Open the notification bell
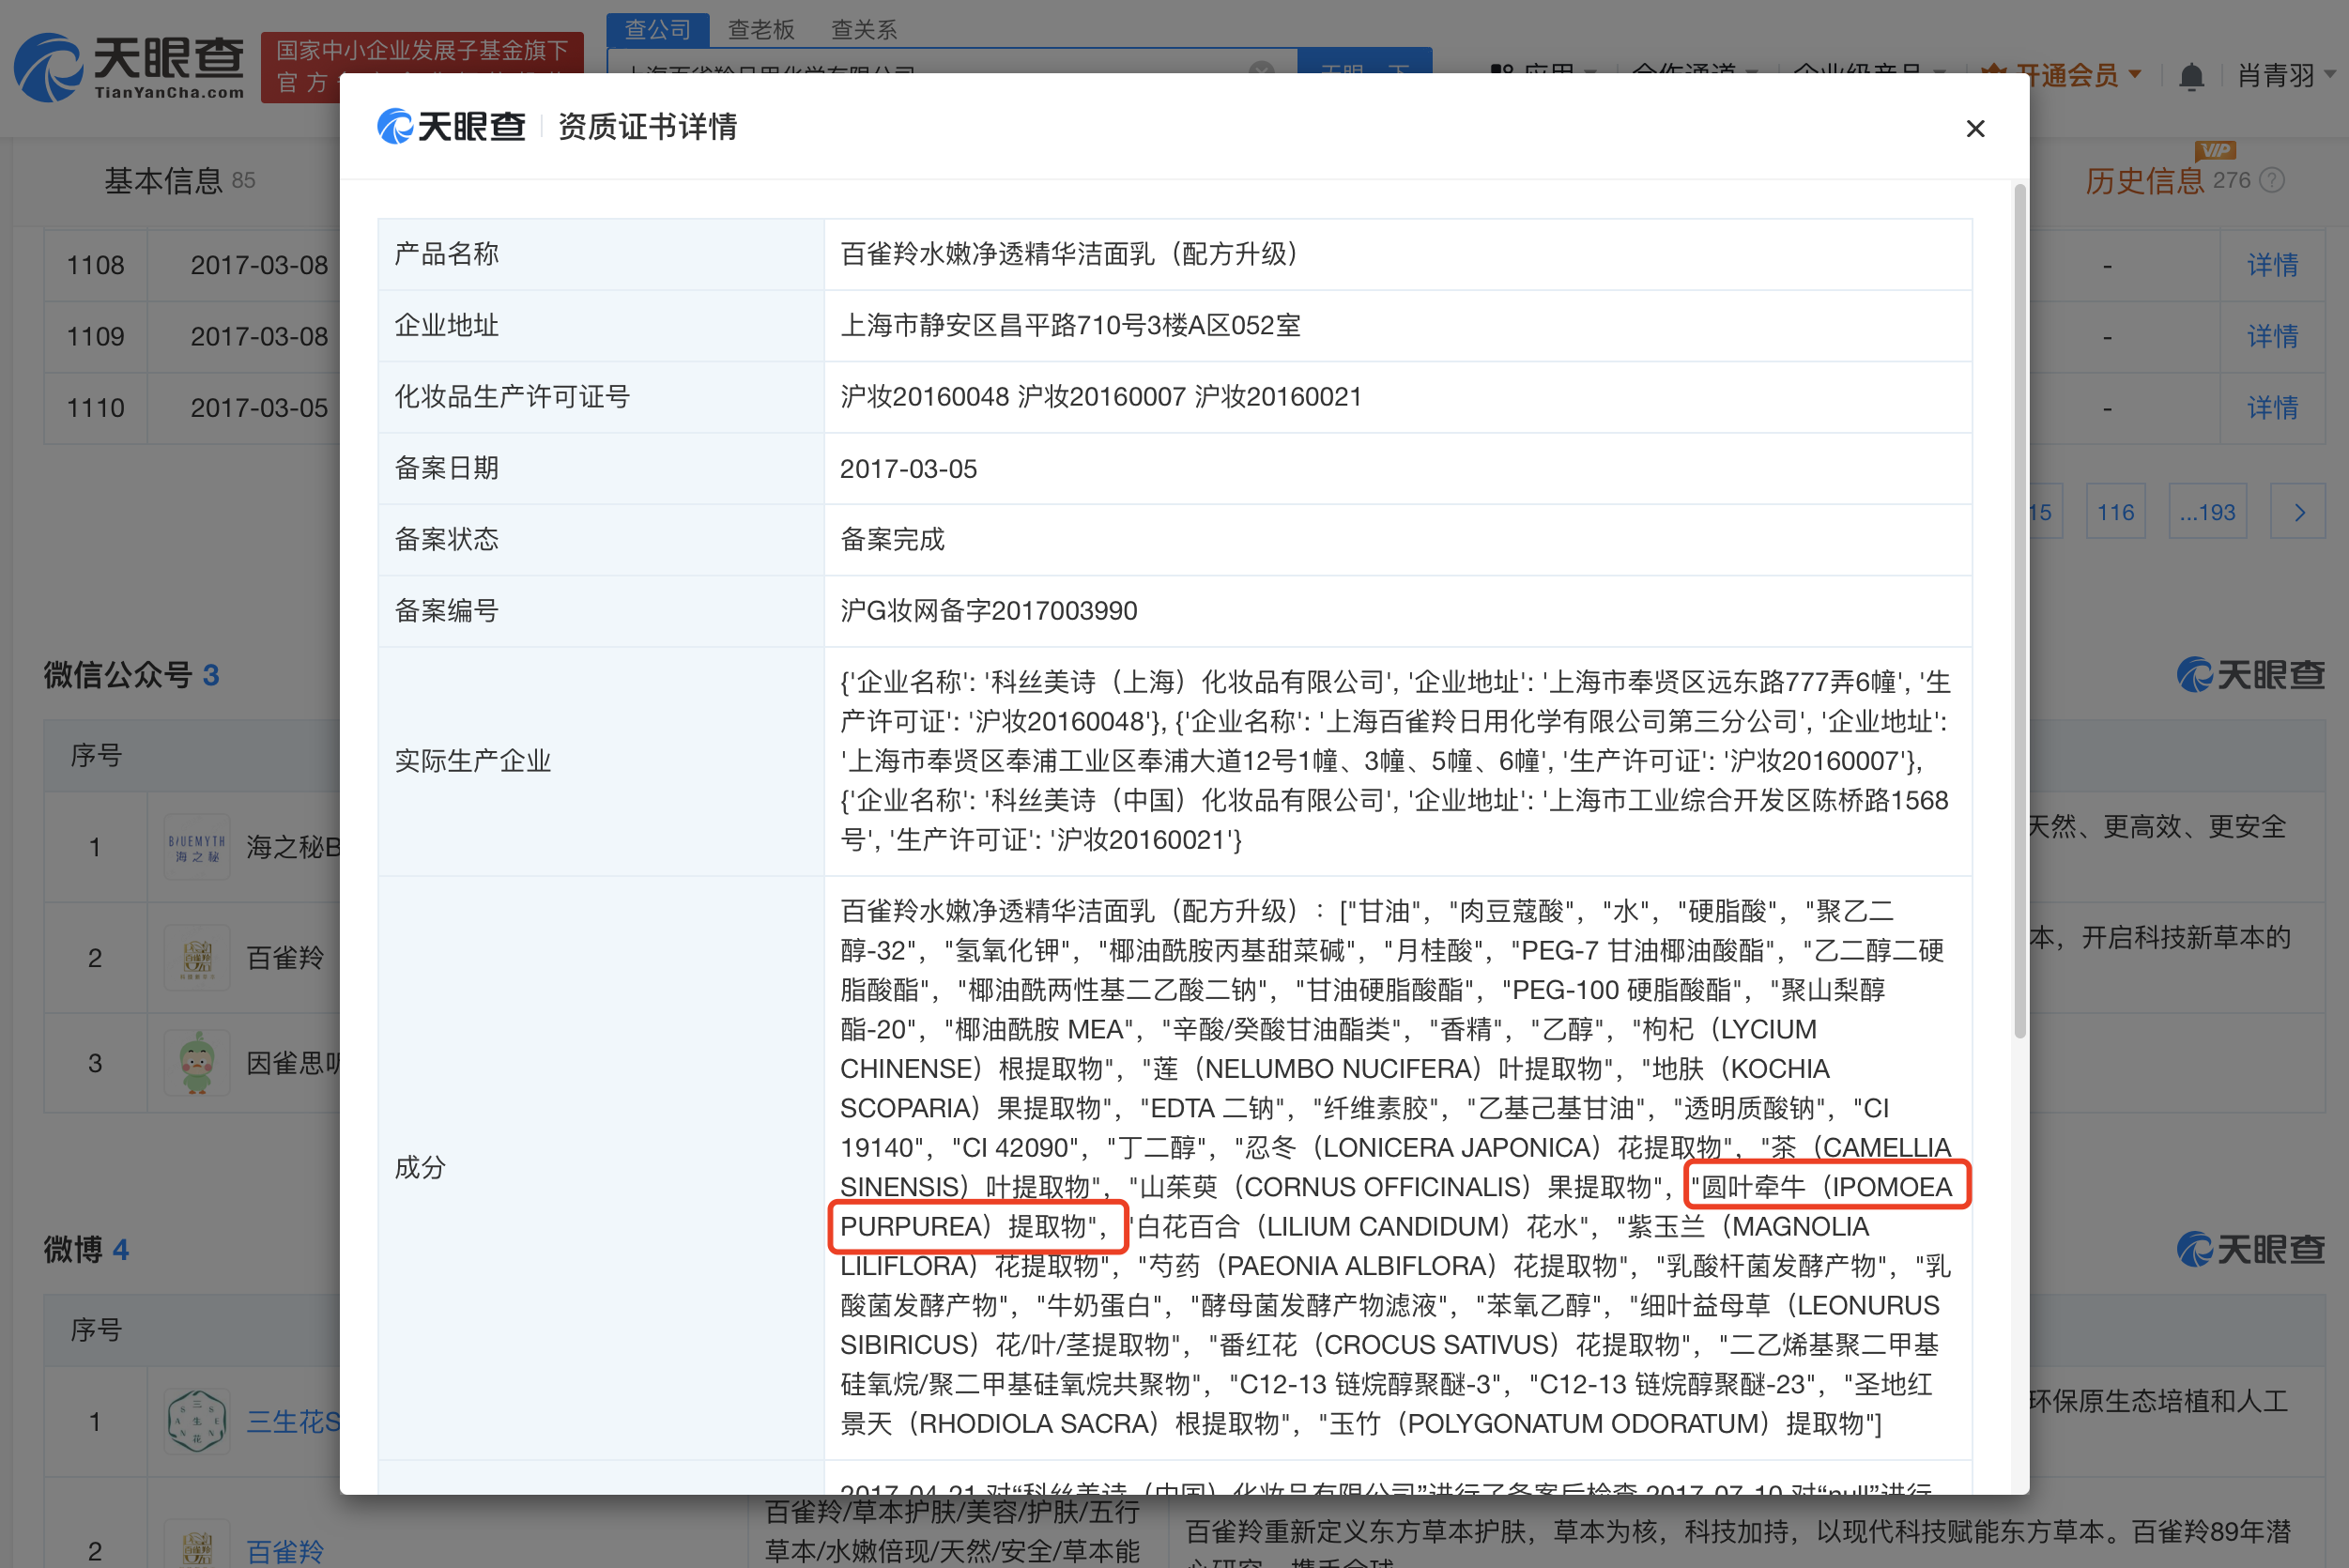The height and width of the screenshot is (1568, 2349). pos(2190,76)
